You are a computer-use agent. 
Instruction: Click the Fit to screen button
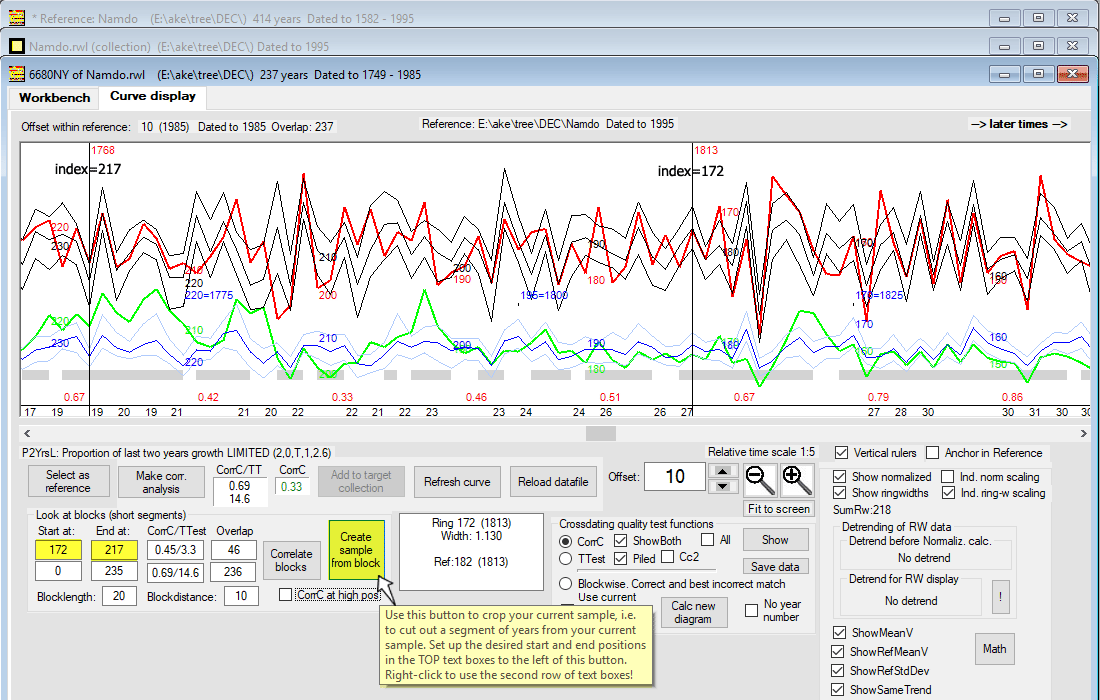[779, 509]
